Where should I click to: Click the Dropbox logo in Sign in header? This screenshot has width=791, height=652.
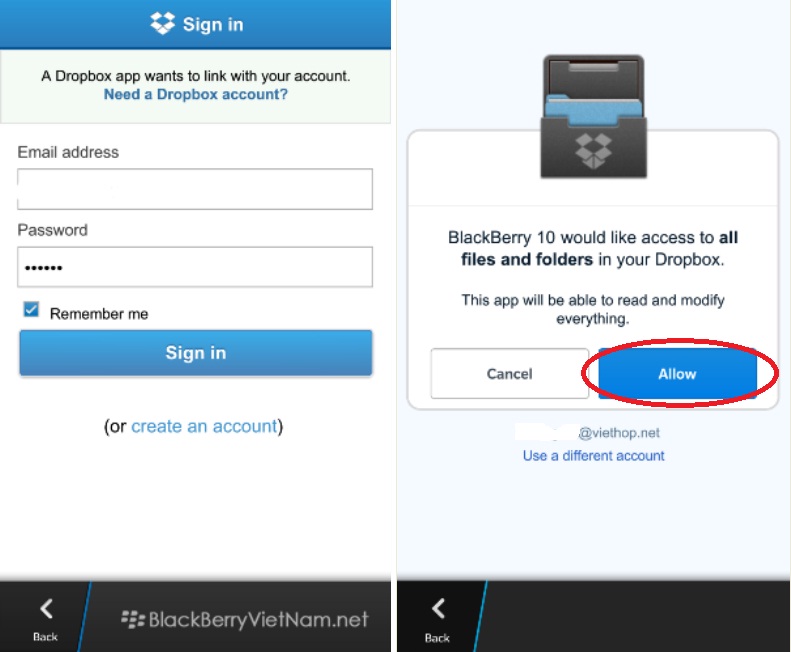point(162,23)
